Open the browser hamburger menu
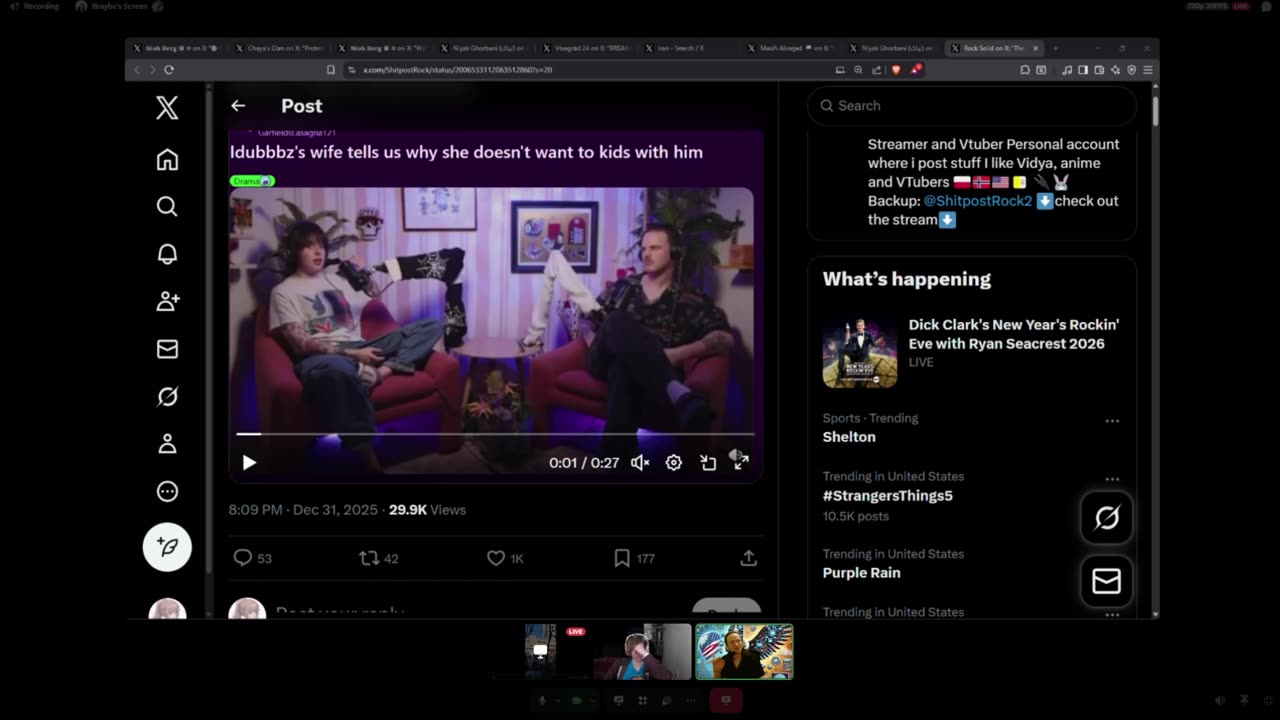Screen dimensions: 1280x720 click(x=1148, y=70)
